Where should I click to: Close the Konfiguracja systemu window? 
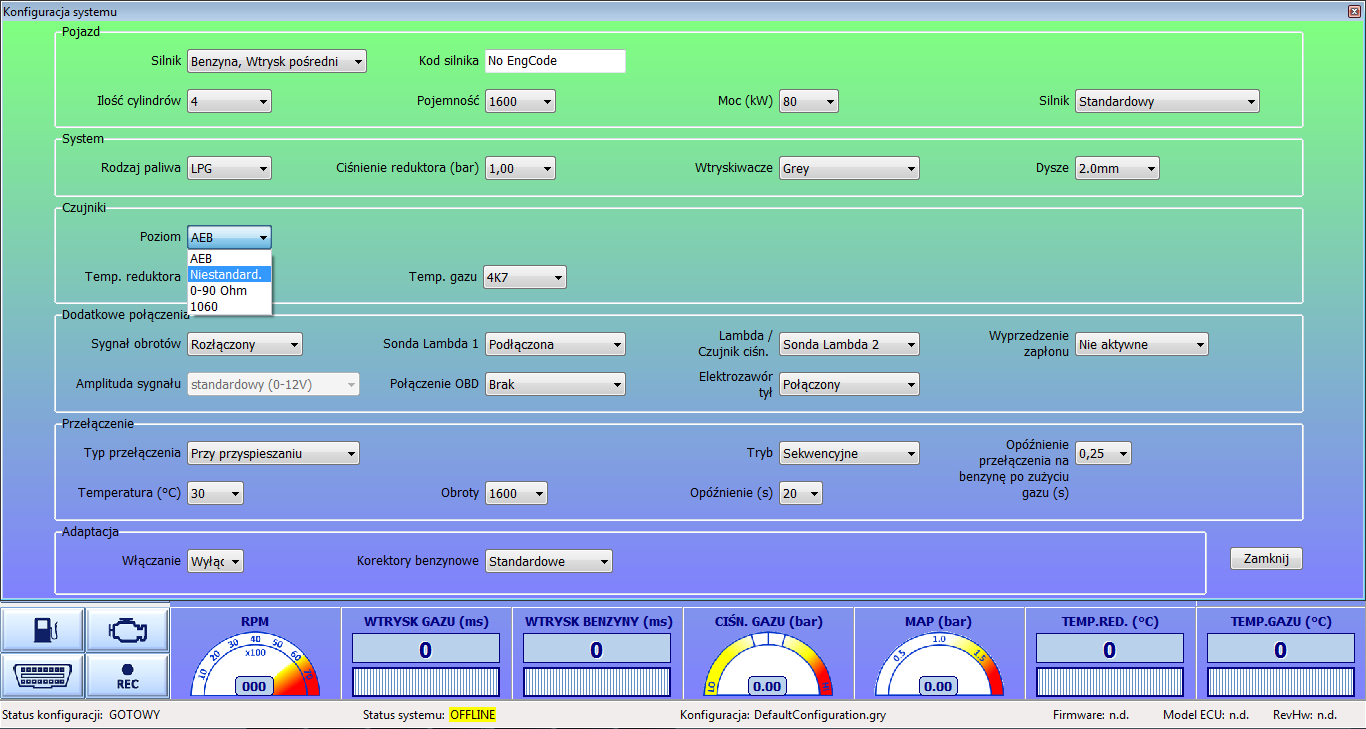click(x=1352, y=11)
